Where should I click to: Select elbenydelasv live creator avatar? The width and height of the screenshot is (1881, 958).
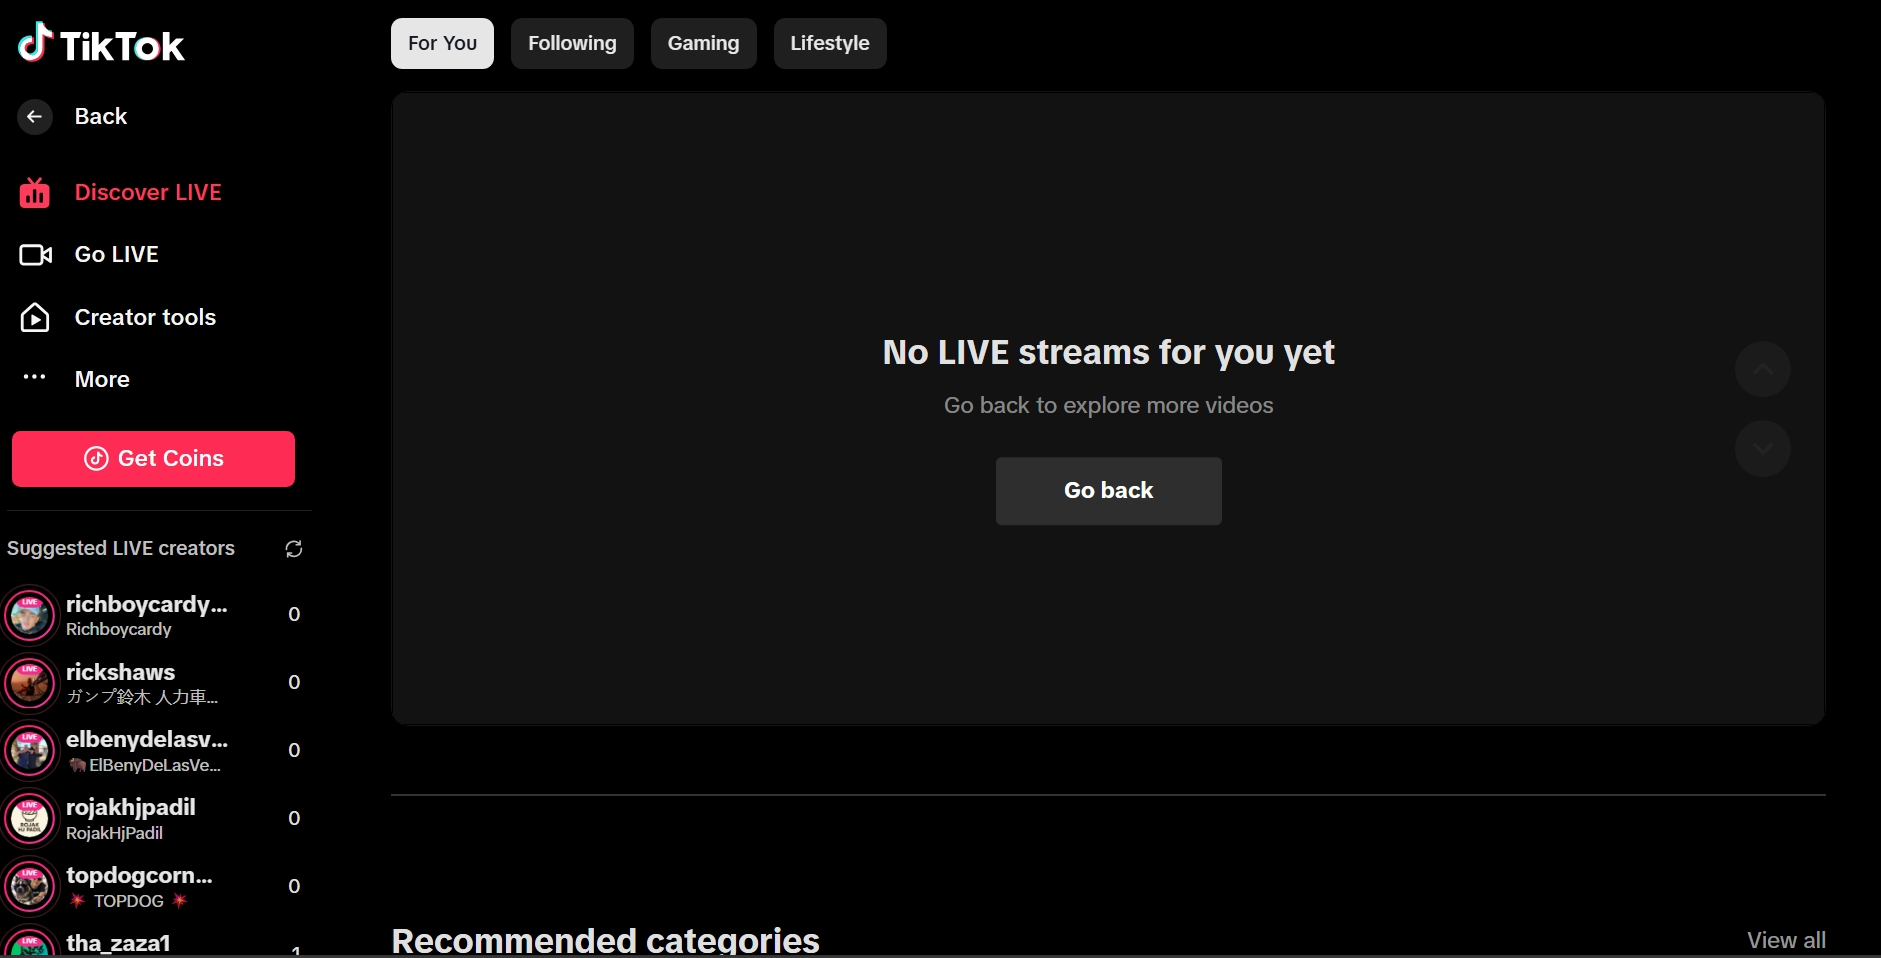(x=30, y=751)
